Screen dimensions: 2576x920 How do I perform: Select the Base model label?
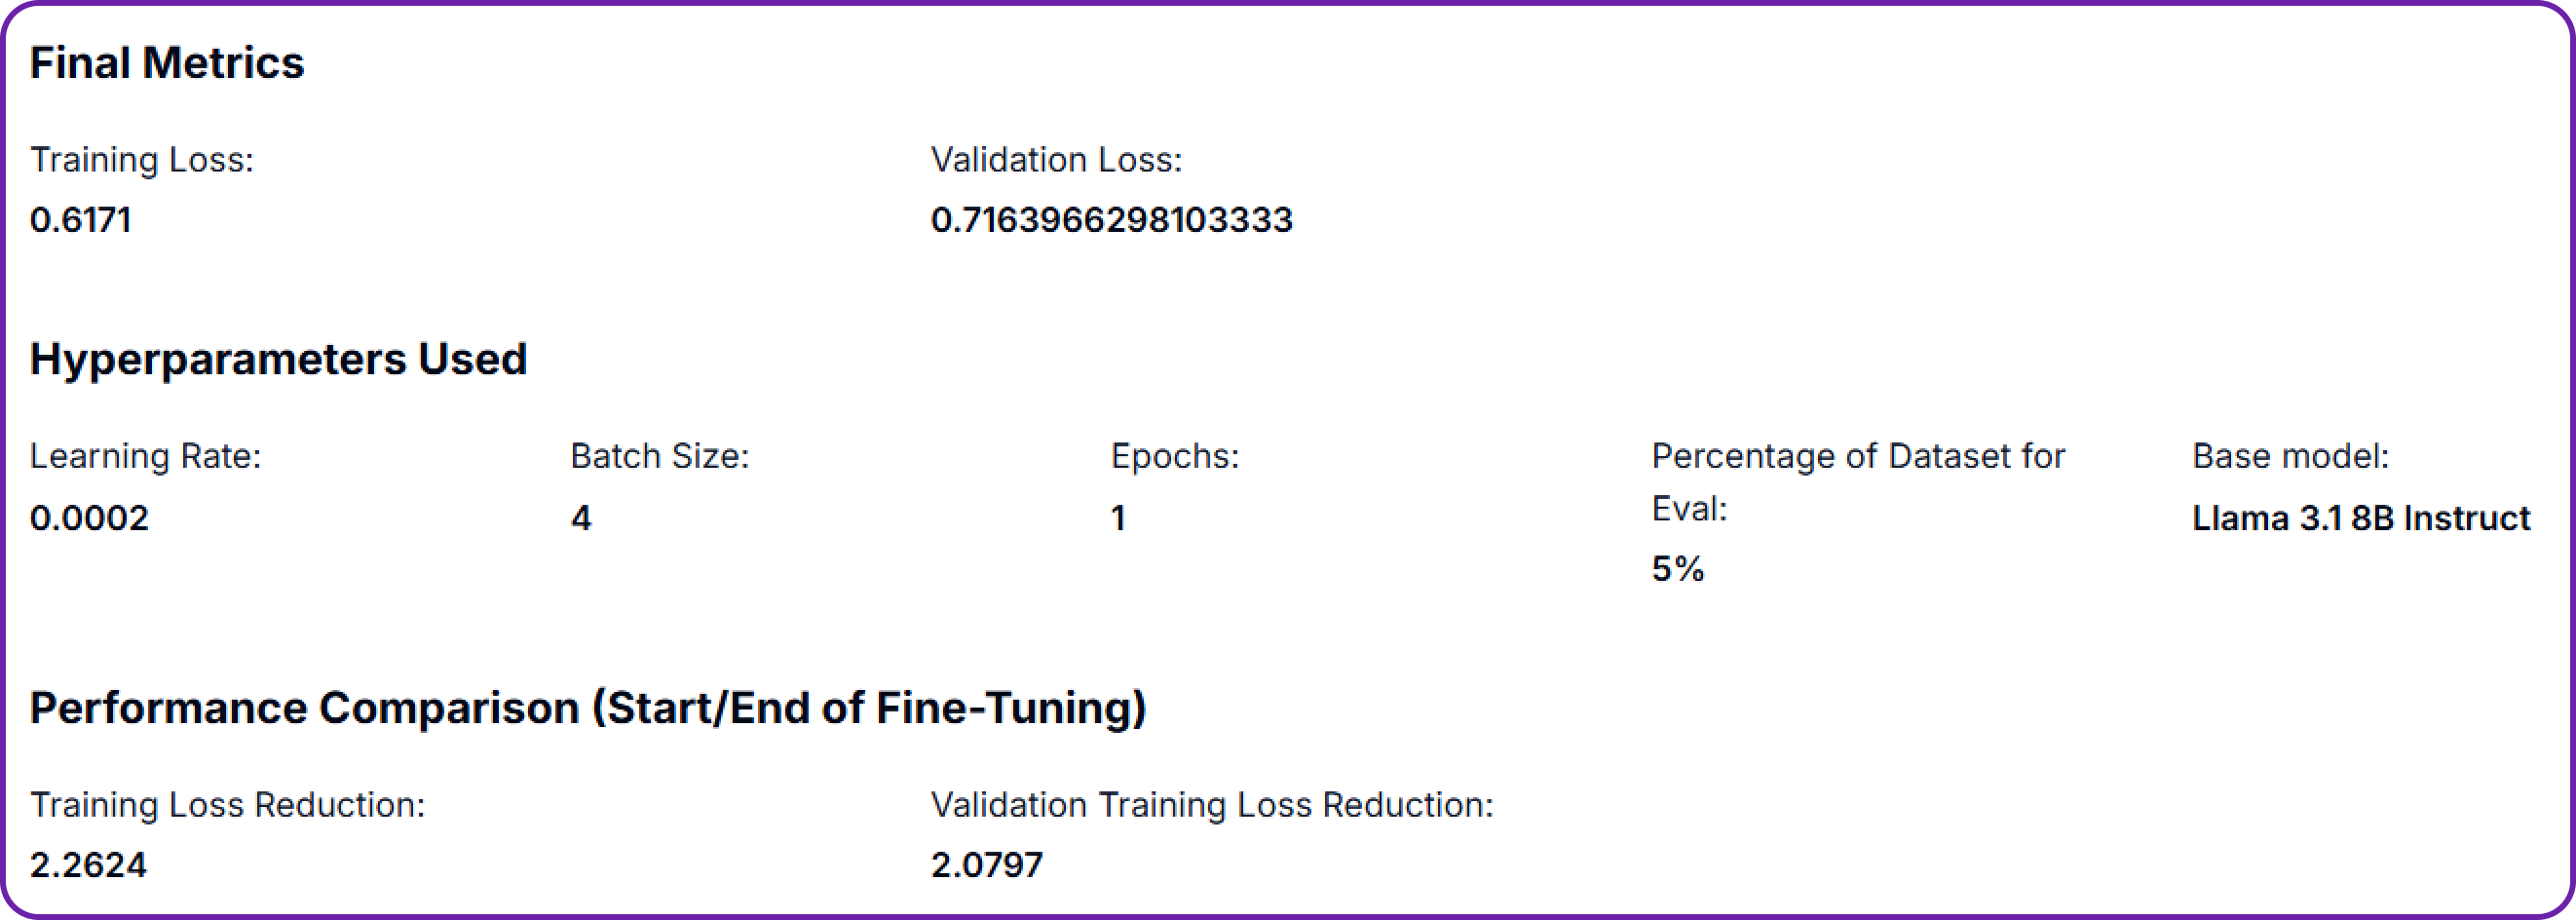point(2291,456)
